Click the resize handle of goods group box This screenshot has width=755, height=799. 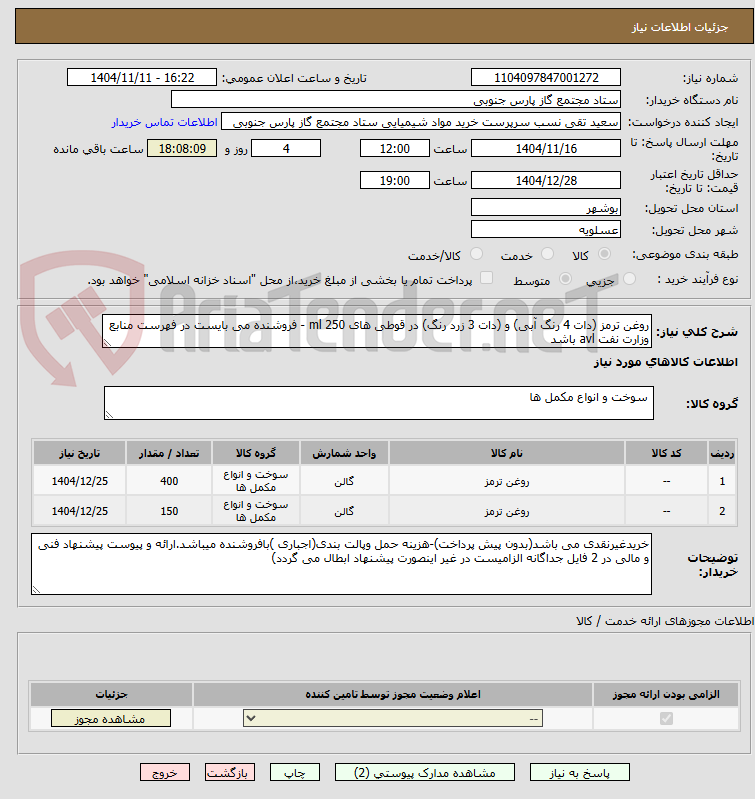109,415
